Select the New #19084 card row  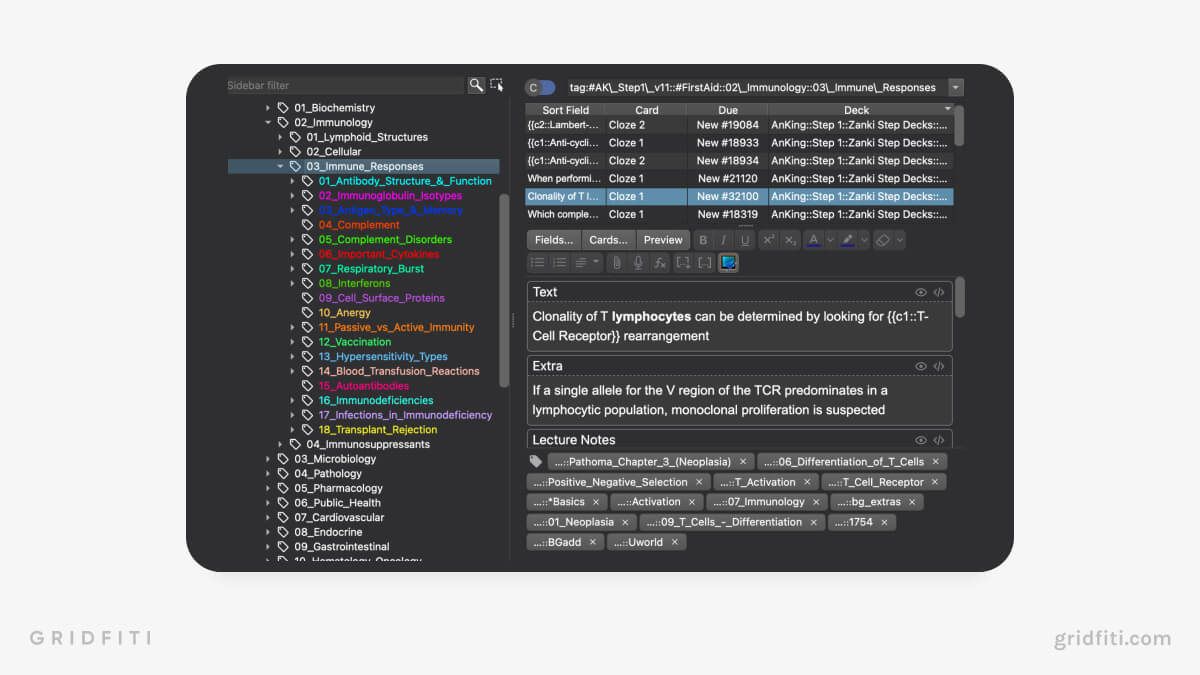click(739, 125)
